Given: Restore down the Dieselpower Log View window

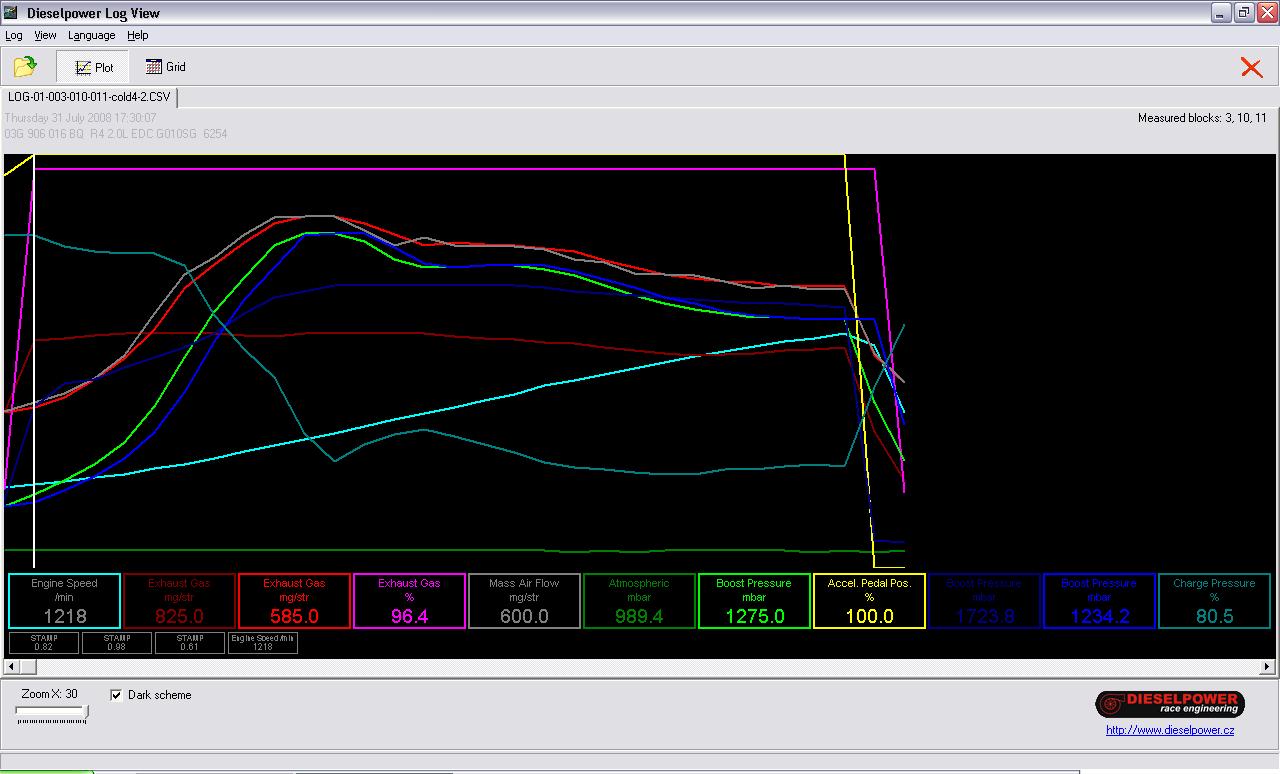Looking at the screenshot, I should click(x=1244, y=13).
